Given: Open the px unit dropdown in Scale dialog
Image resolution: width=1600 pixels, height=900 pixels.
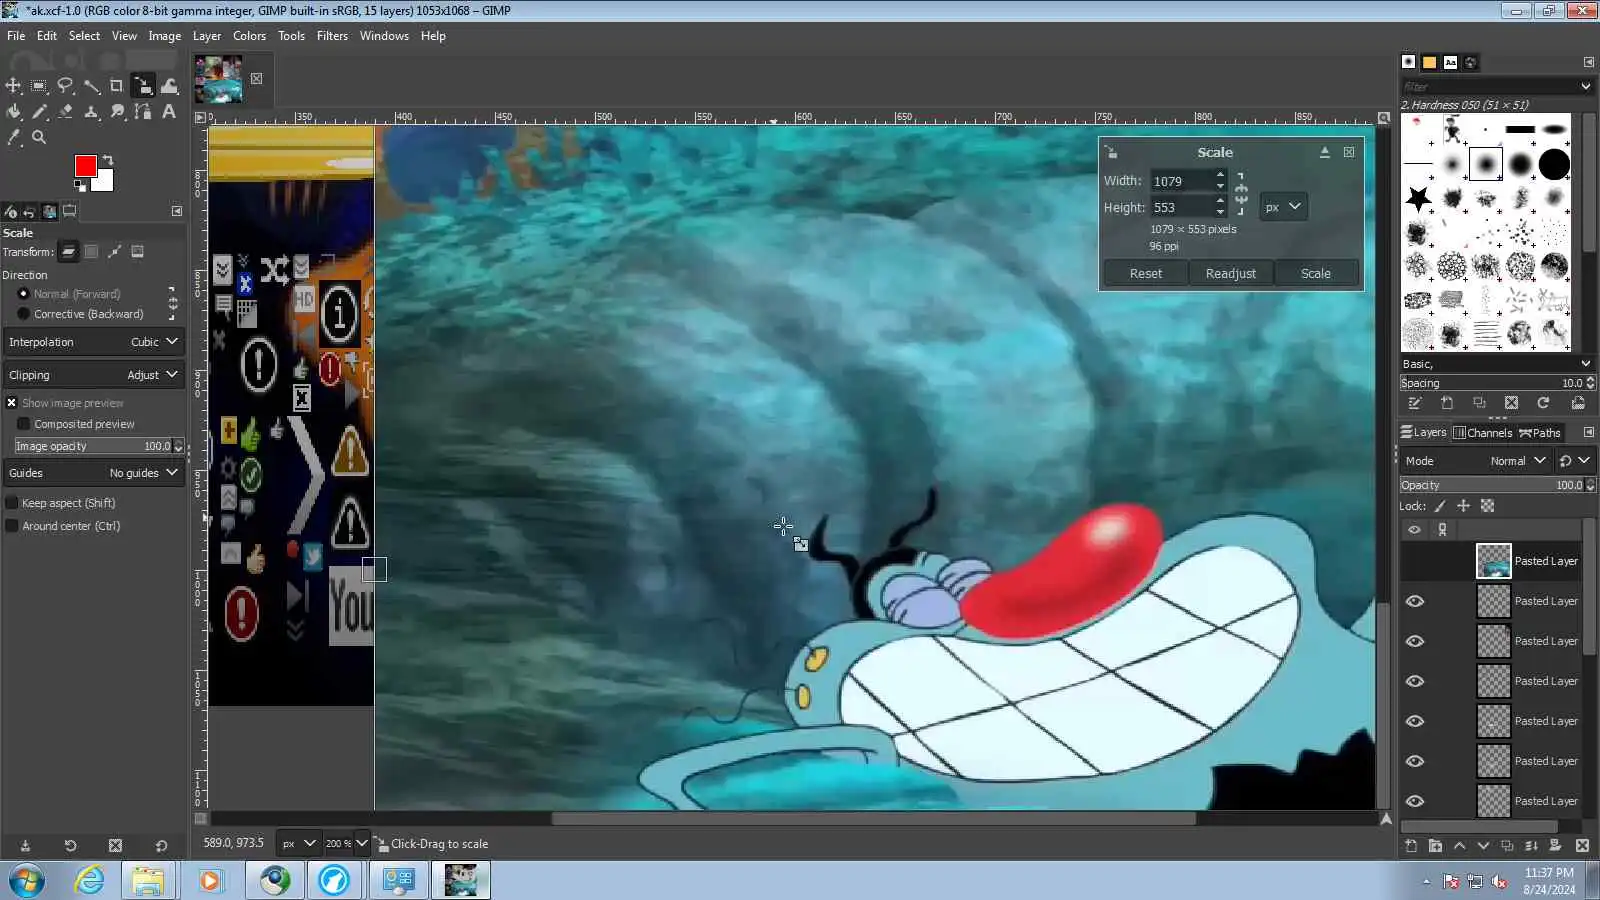Looking at the screenshot, I should 1283,207.
